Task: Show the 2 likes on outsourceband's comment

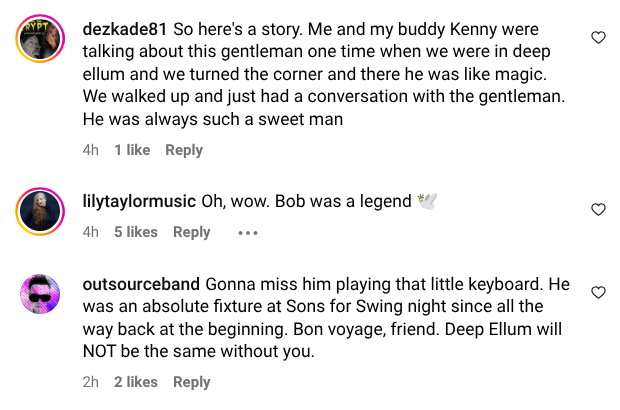Action: tap(136, 382)
